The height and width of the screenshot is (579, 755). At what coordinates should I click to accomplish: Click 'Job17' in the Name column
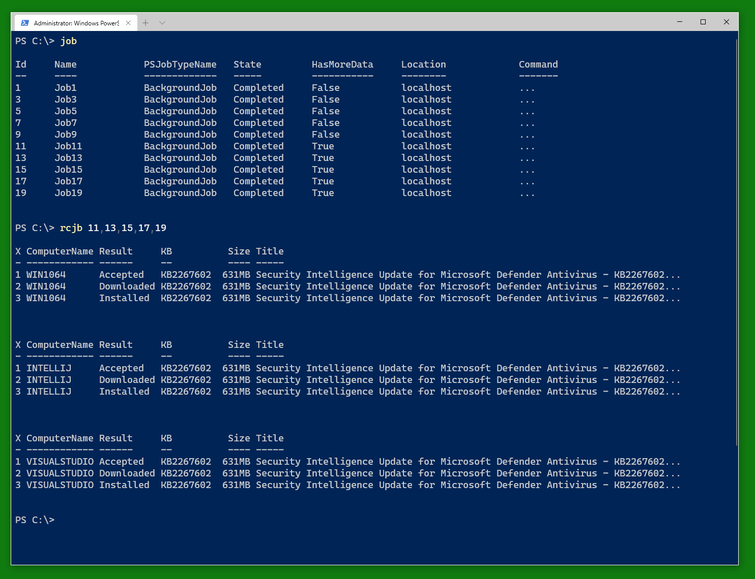point(68,181)
